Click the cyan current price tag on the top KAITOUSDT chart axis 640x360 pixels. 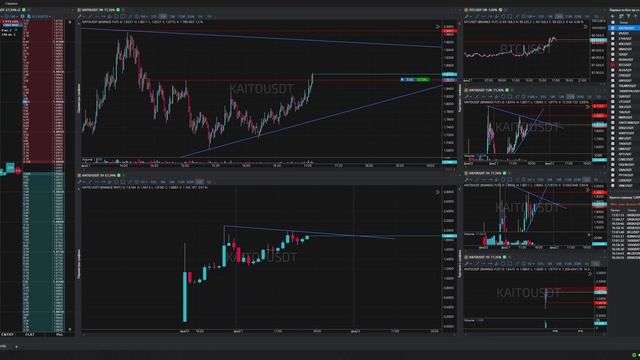tap(449, 75)
